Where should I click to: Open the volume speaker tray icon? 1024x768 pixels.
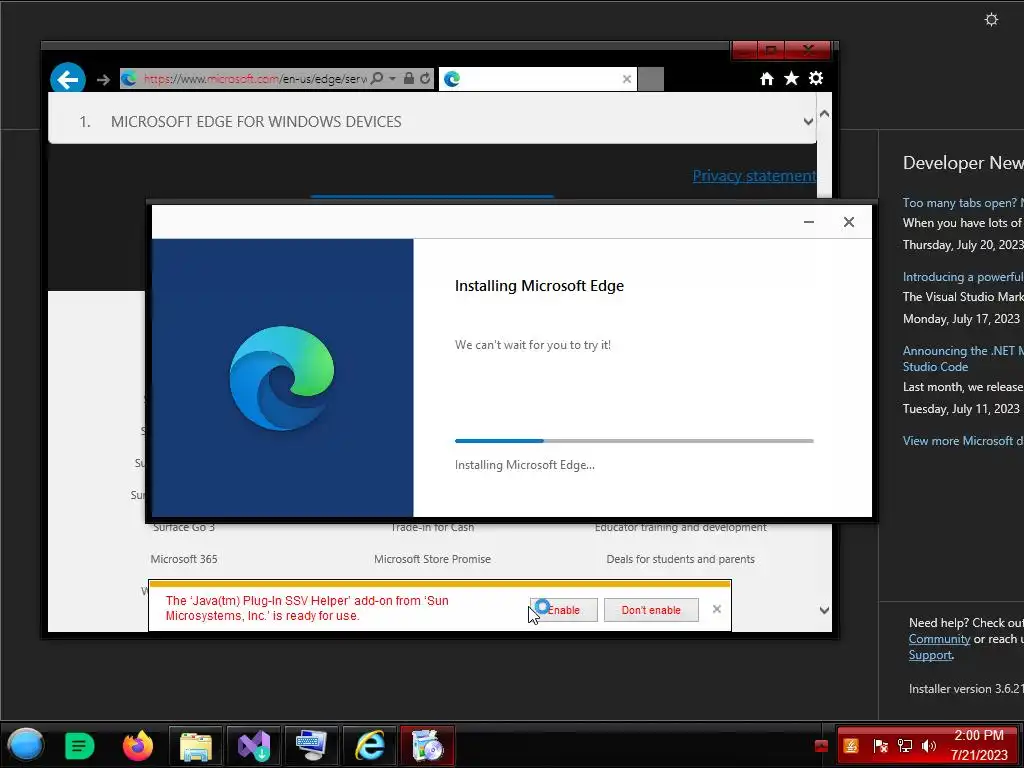click(x=929, y=746)
